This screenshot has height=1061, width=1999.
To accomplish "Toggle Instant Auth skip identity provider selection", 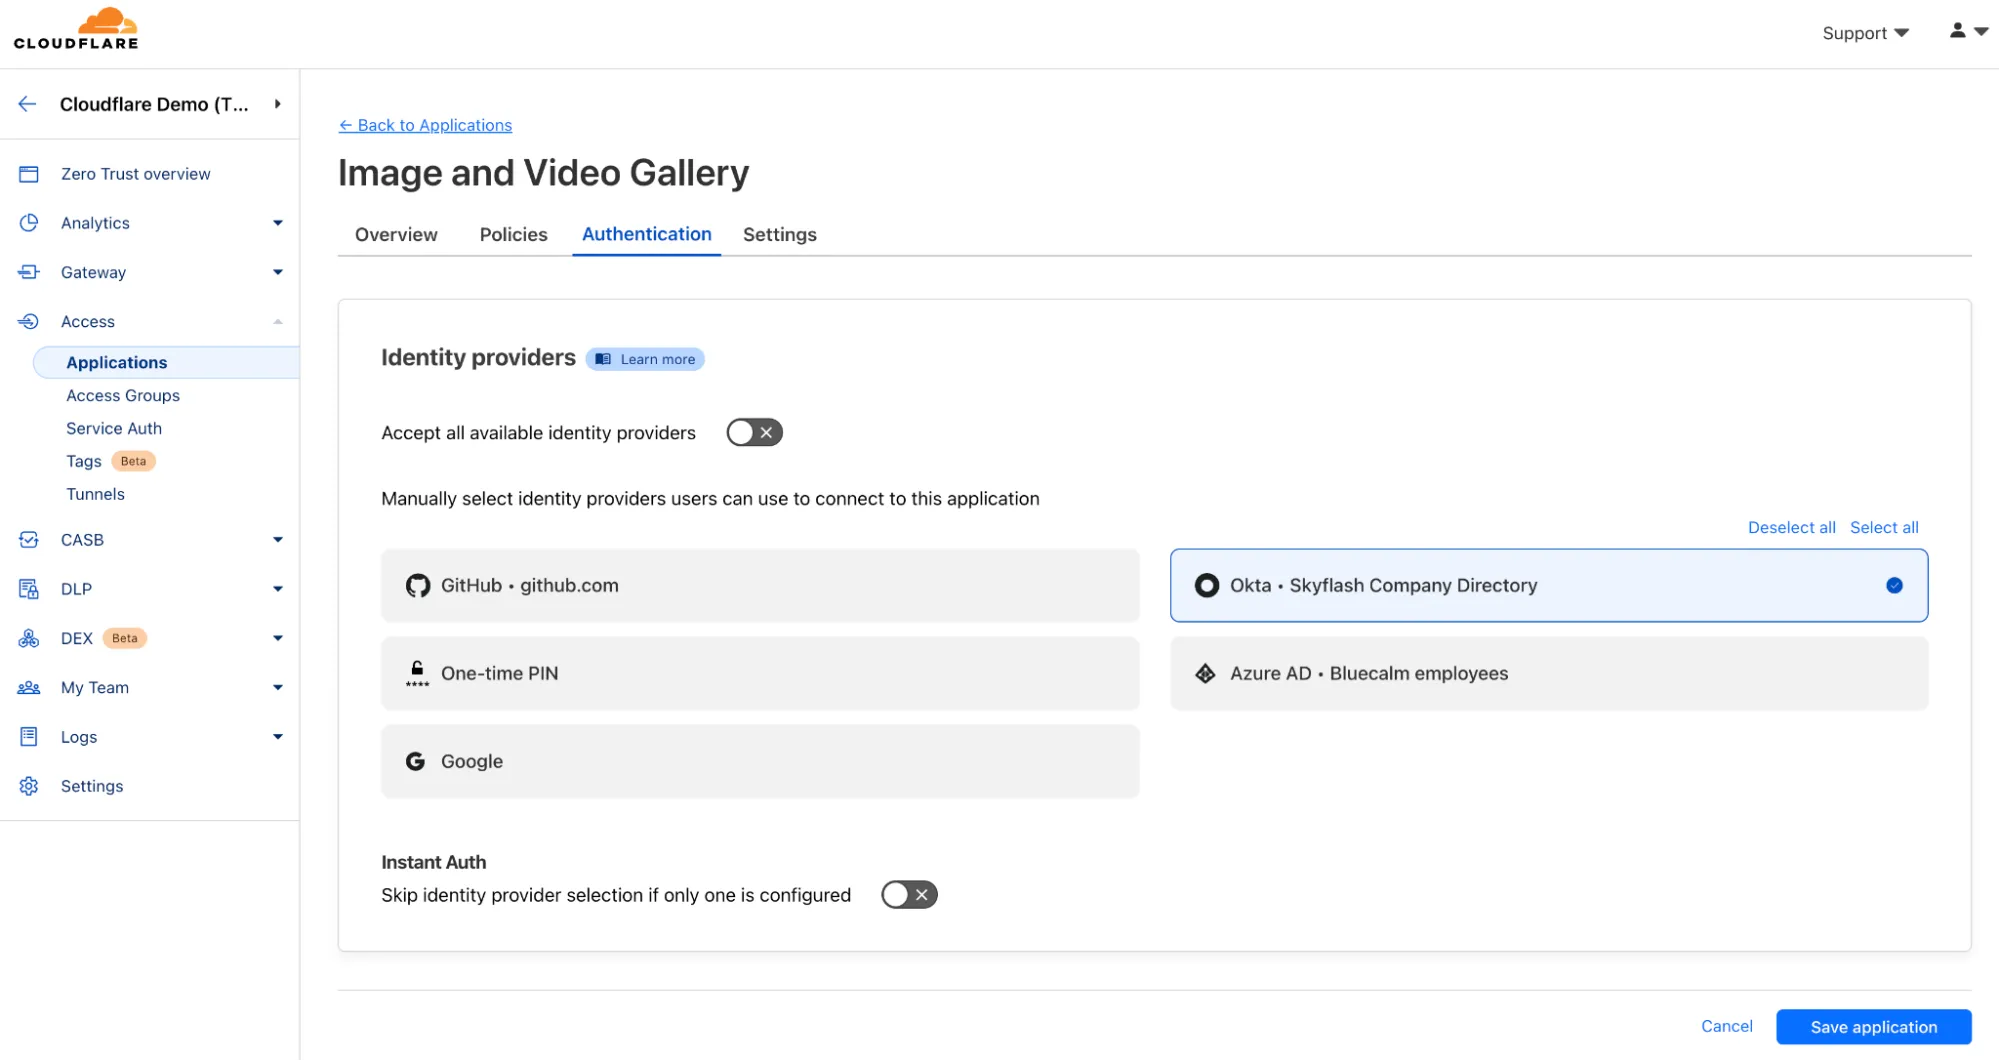I will coord(908,894).
